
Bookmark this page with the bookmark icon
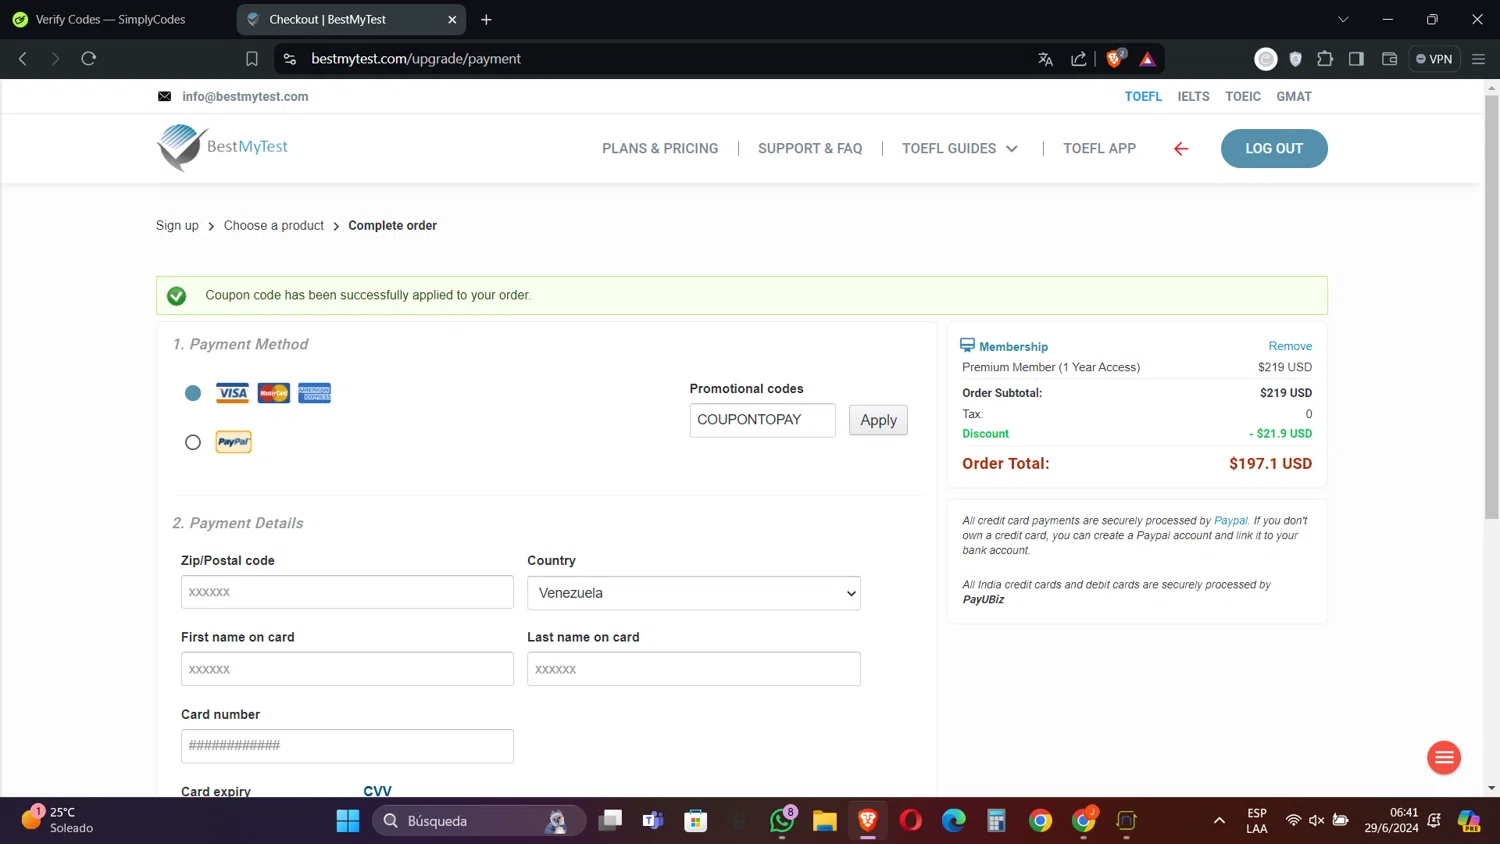[252, 59]
